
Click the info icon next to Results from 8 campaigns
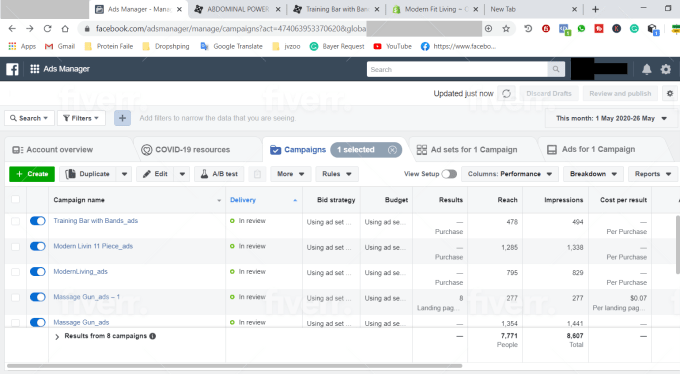coord(153,336)
